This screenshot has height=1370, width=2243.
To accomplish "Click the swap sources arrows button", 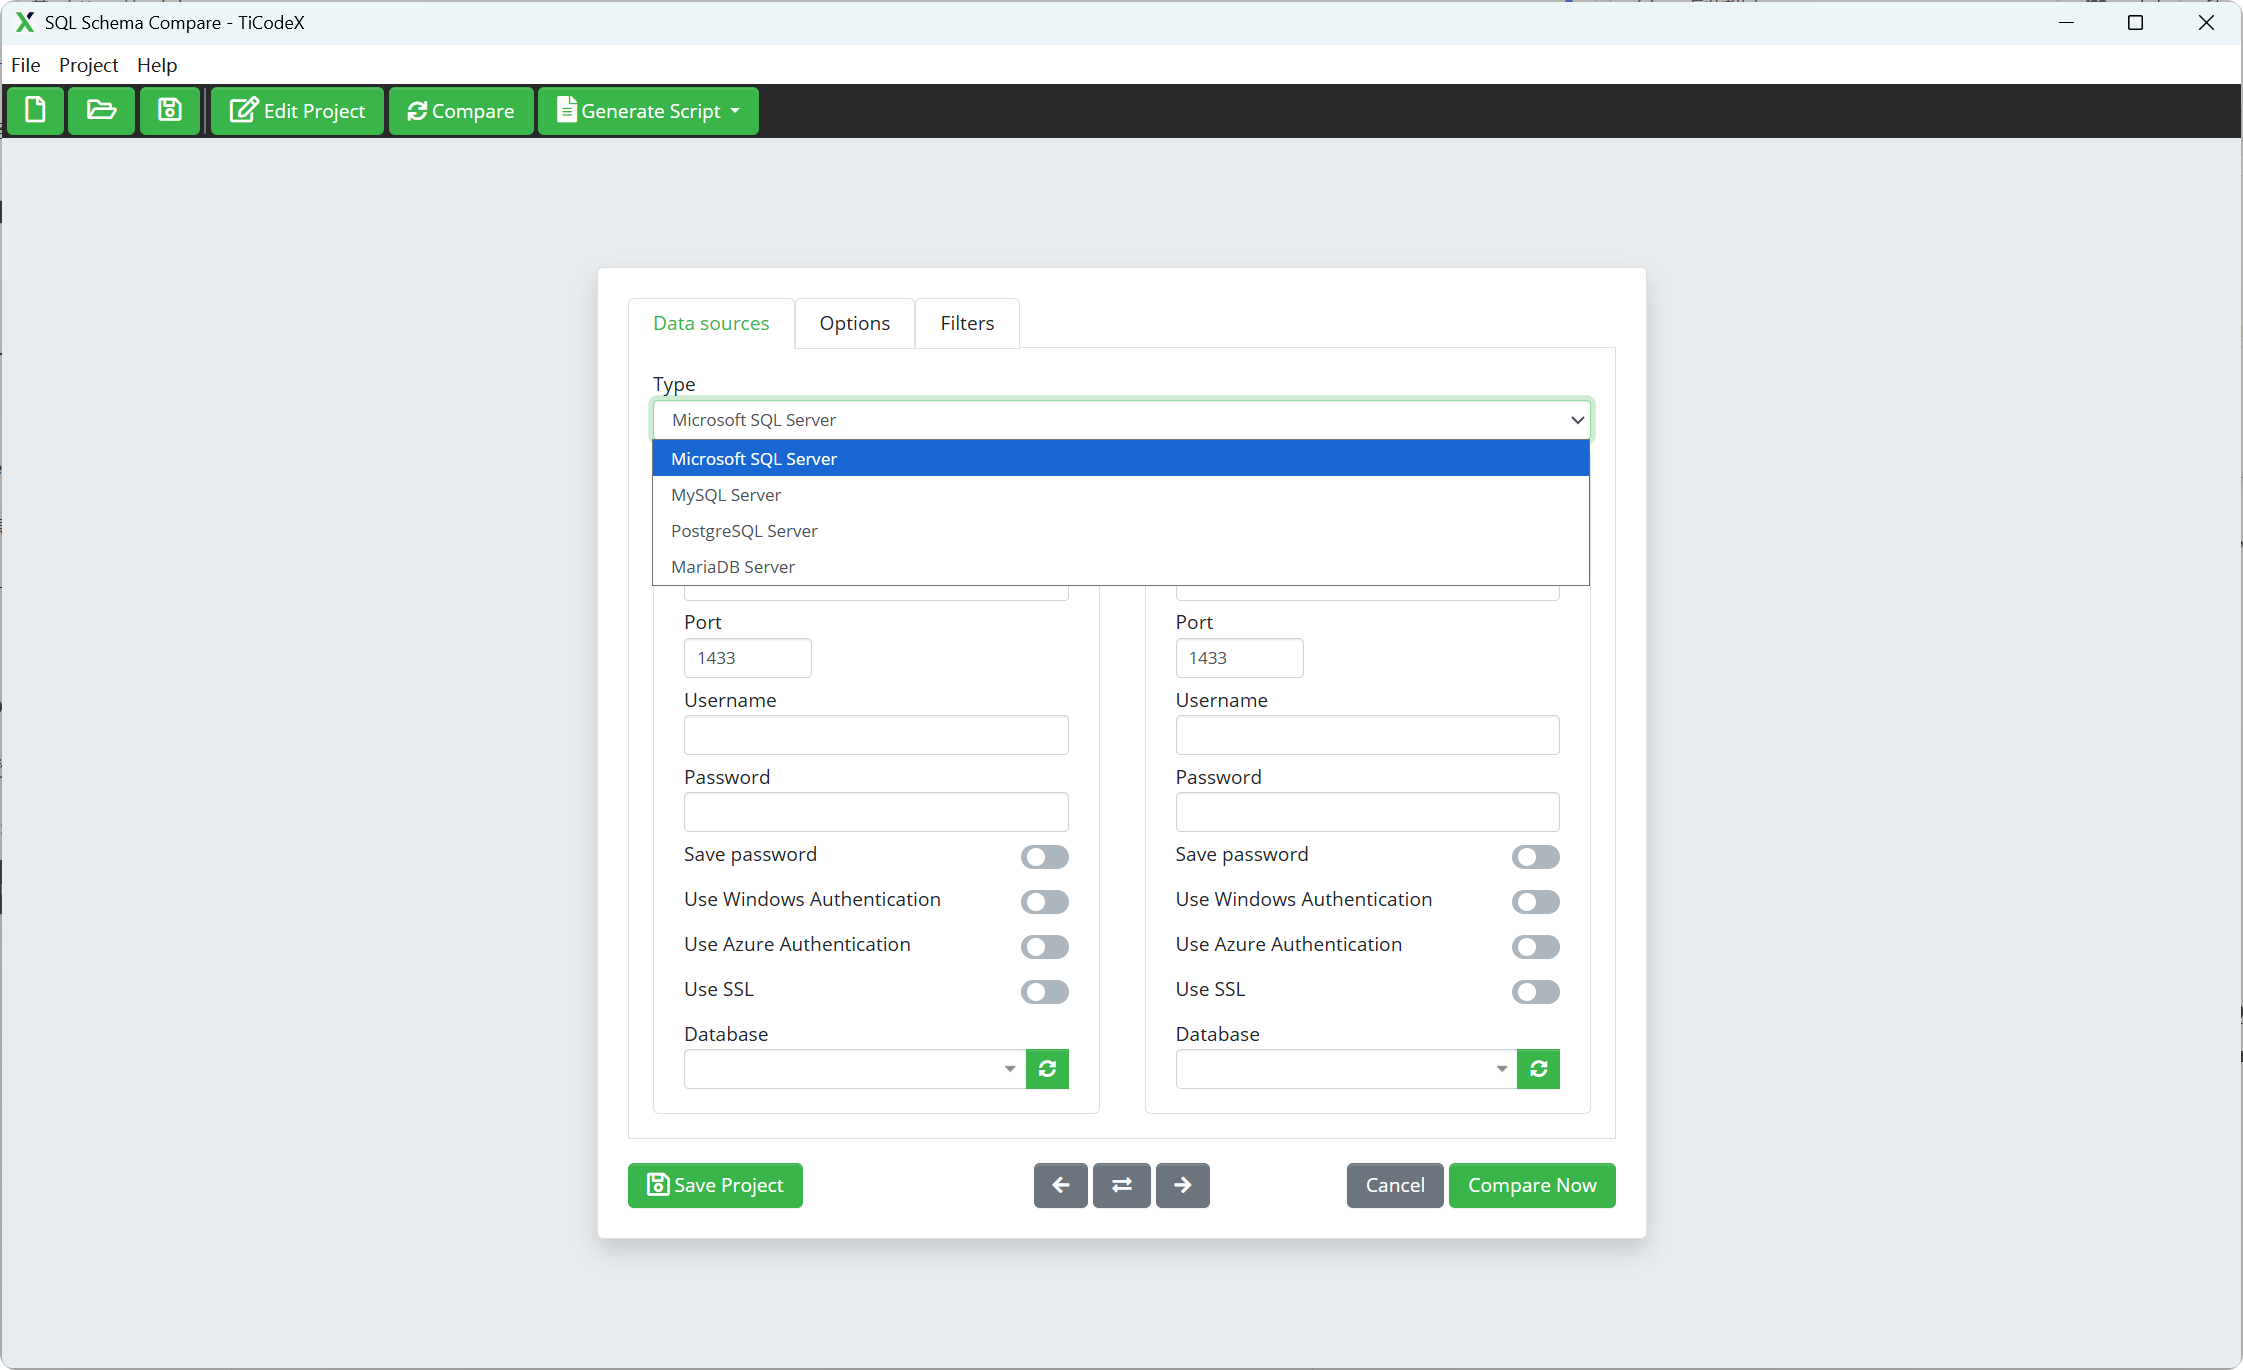I will [x=1121, y=1185].
